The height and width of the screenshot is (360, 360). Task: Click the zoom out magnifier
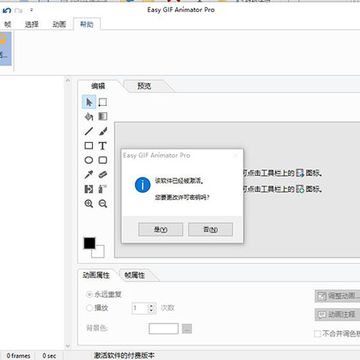click(x=103, y=204)
